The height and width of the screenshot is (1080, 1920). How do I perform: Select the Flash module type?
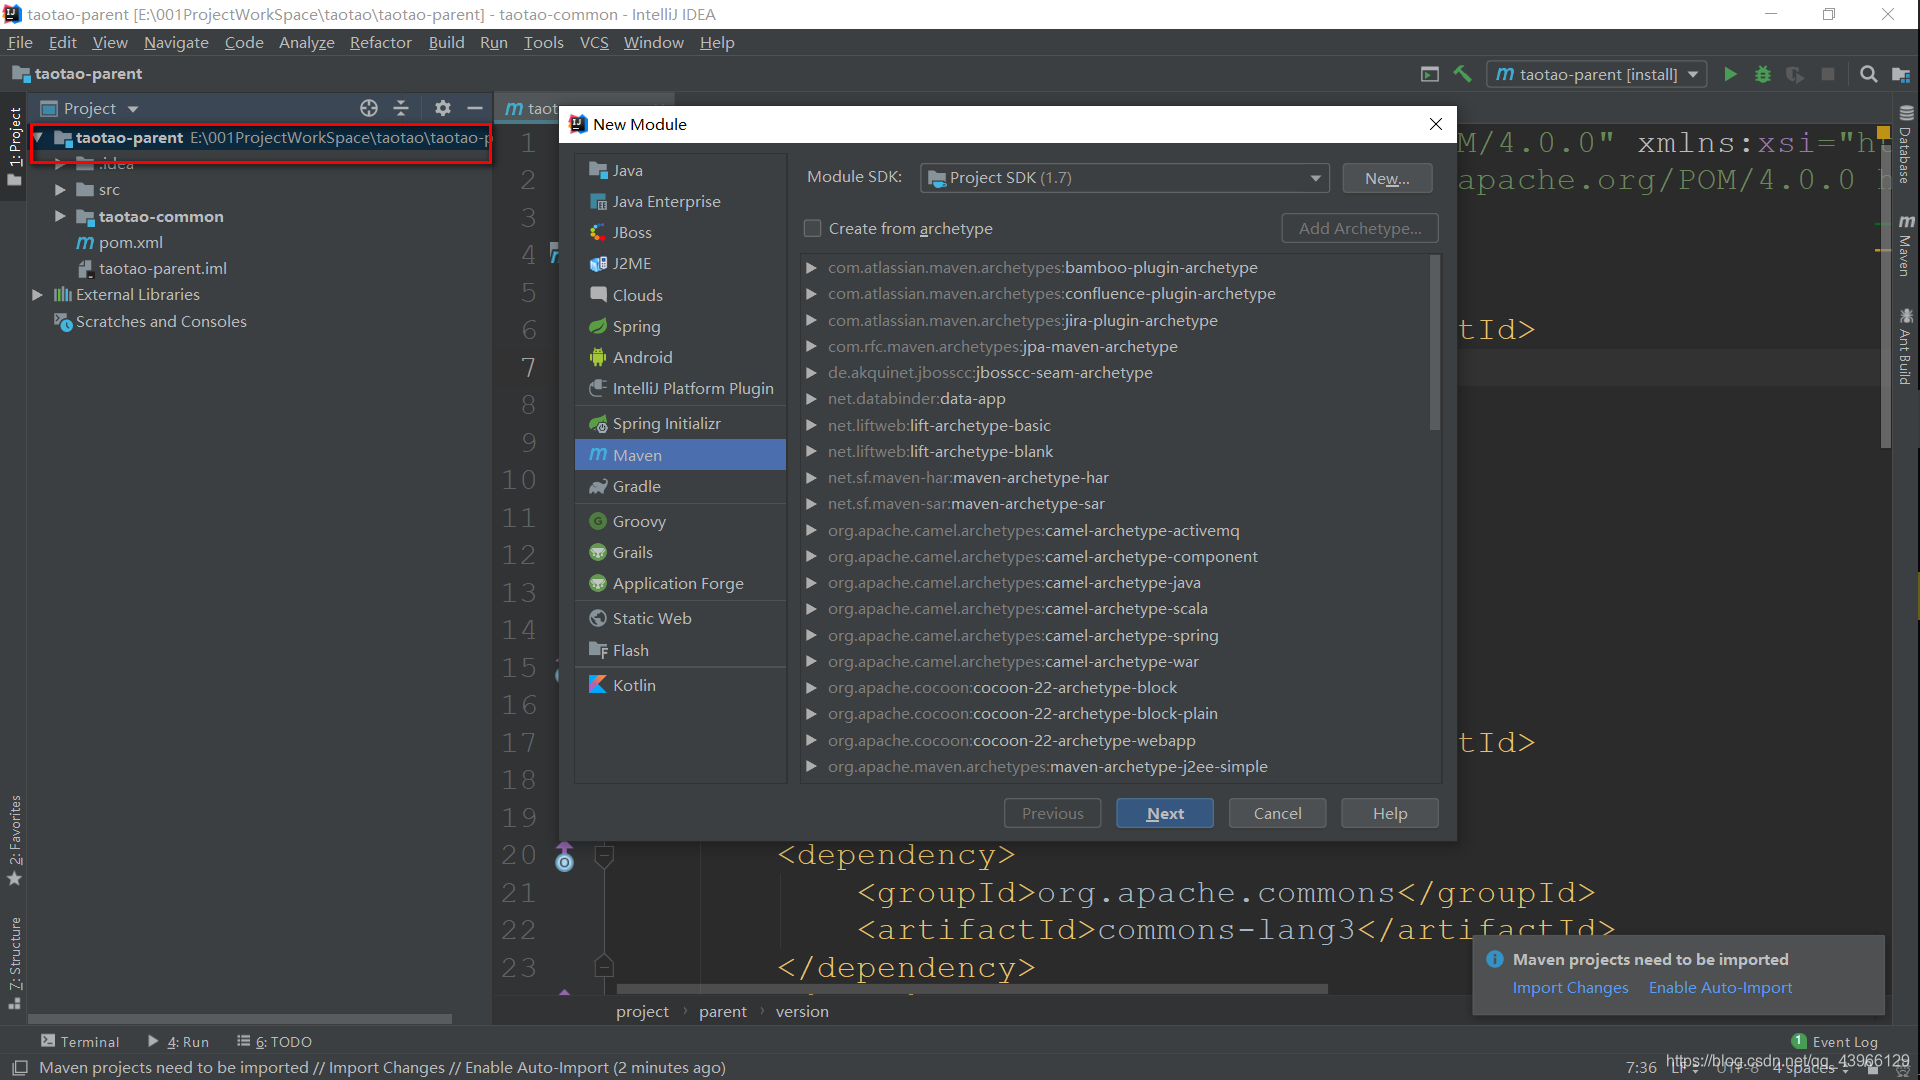681,651
